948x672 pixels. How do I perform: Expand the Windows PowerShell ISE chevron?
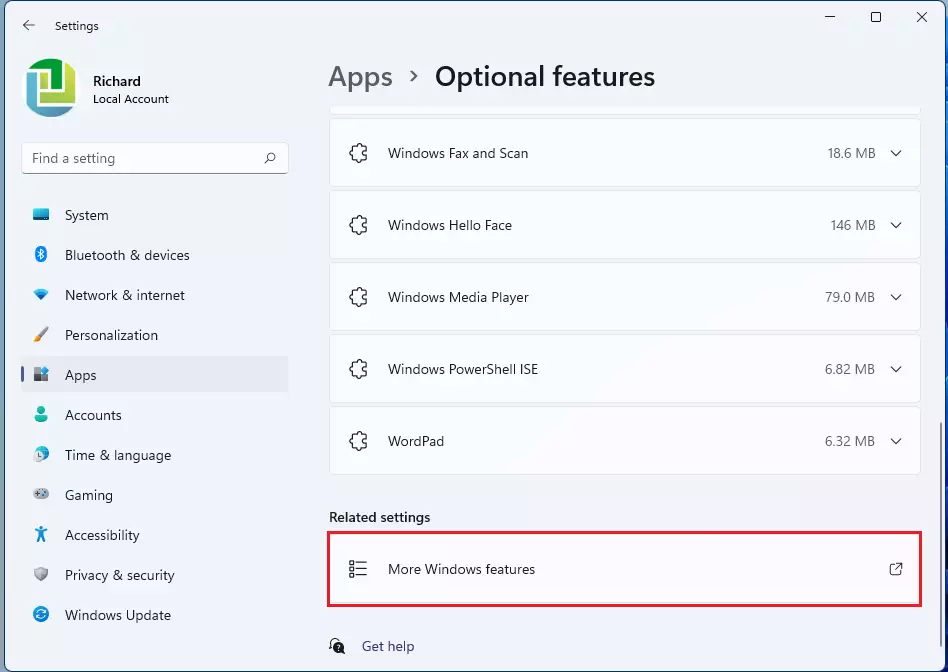coord(896,369)
